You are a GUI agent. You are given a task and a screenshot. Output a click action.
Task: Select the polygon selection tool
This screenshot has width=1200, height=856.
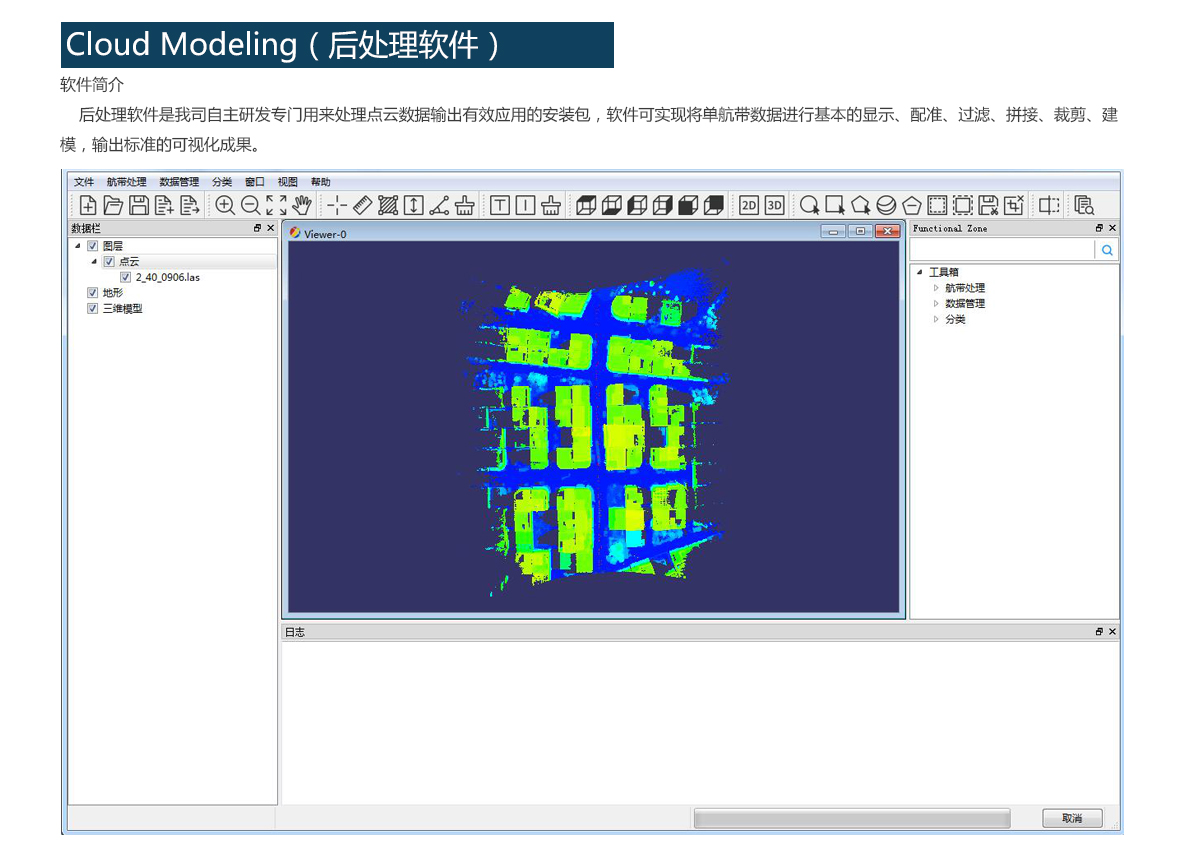860,206
